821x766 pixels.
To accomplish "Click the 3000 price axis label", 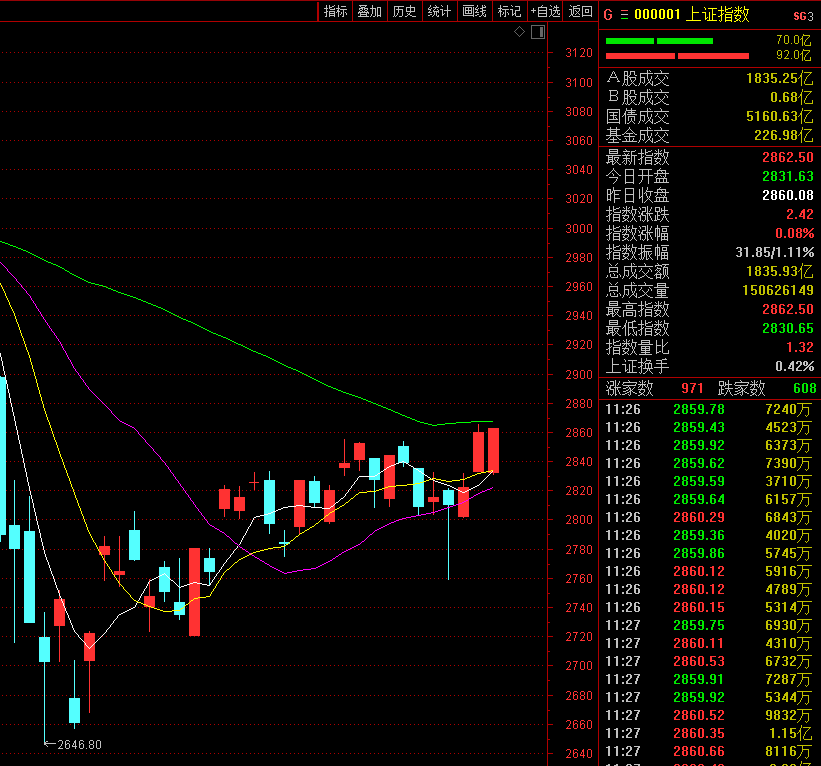I will pyautogui.click(x=579, y=229).
